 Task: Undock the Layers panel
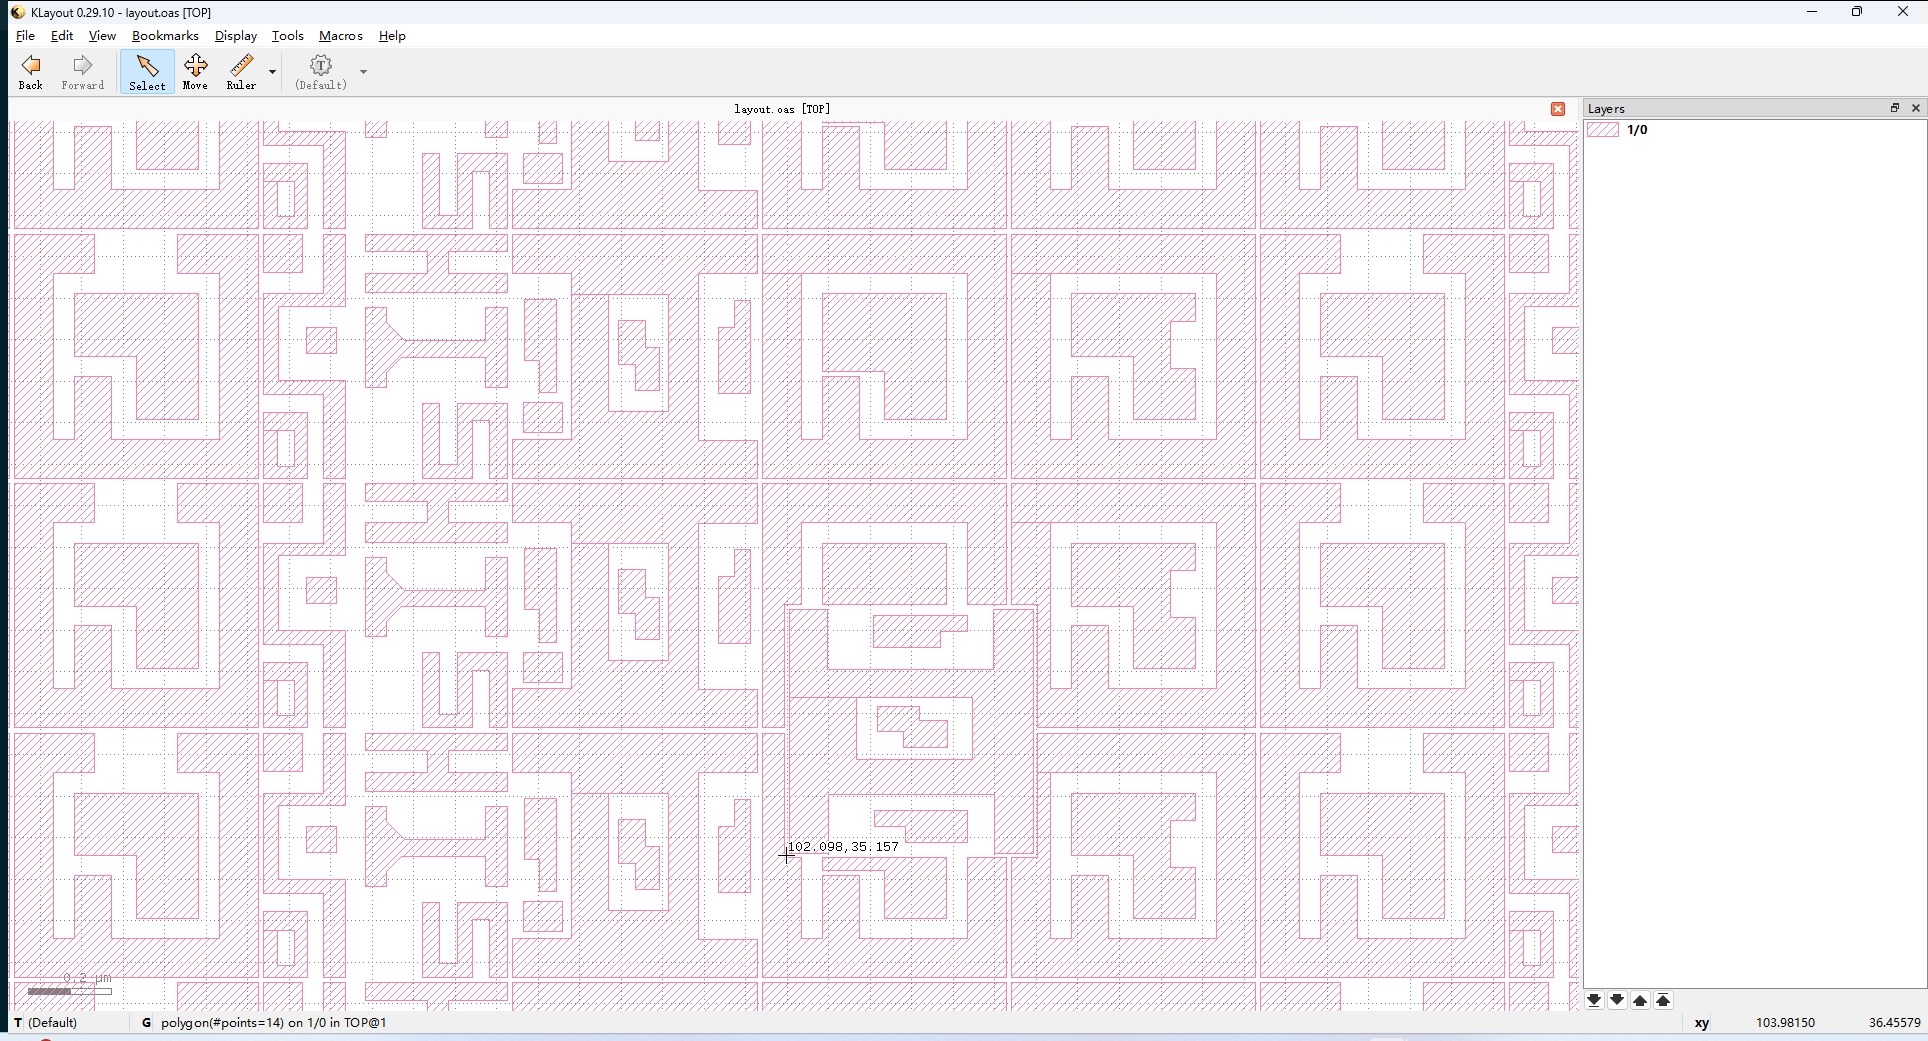click(x=1894, y=108)
